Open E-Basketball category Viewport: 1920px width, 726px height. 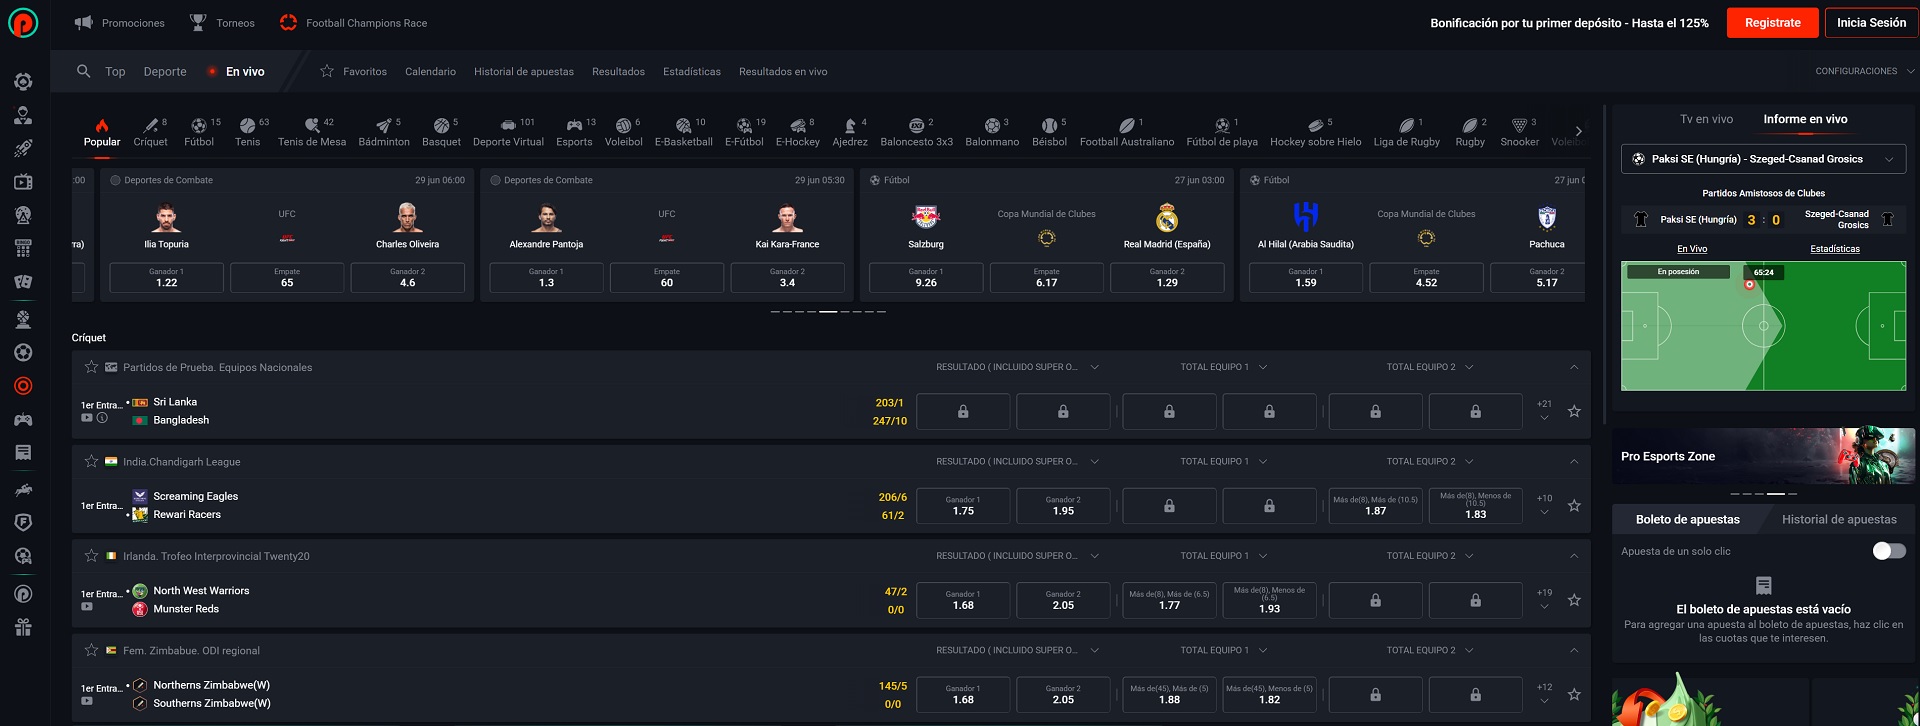[684, 132]
